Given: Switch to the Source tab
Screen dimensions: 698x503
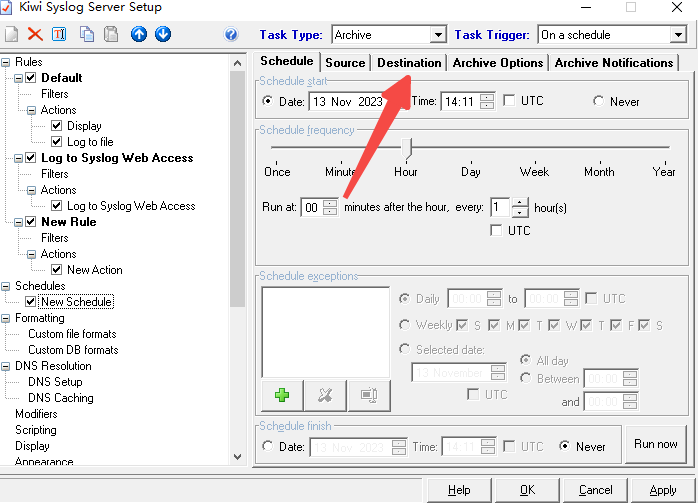Looking at the screenshot, I should (x=345, y=63).
